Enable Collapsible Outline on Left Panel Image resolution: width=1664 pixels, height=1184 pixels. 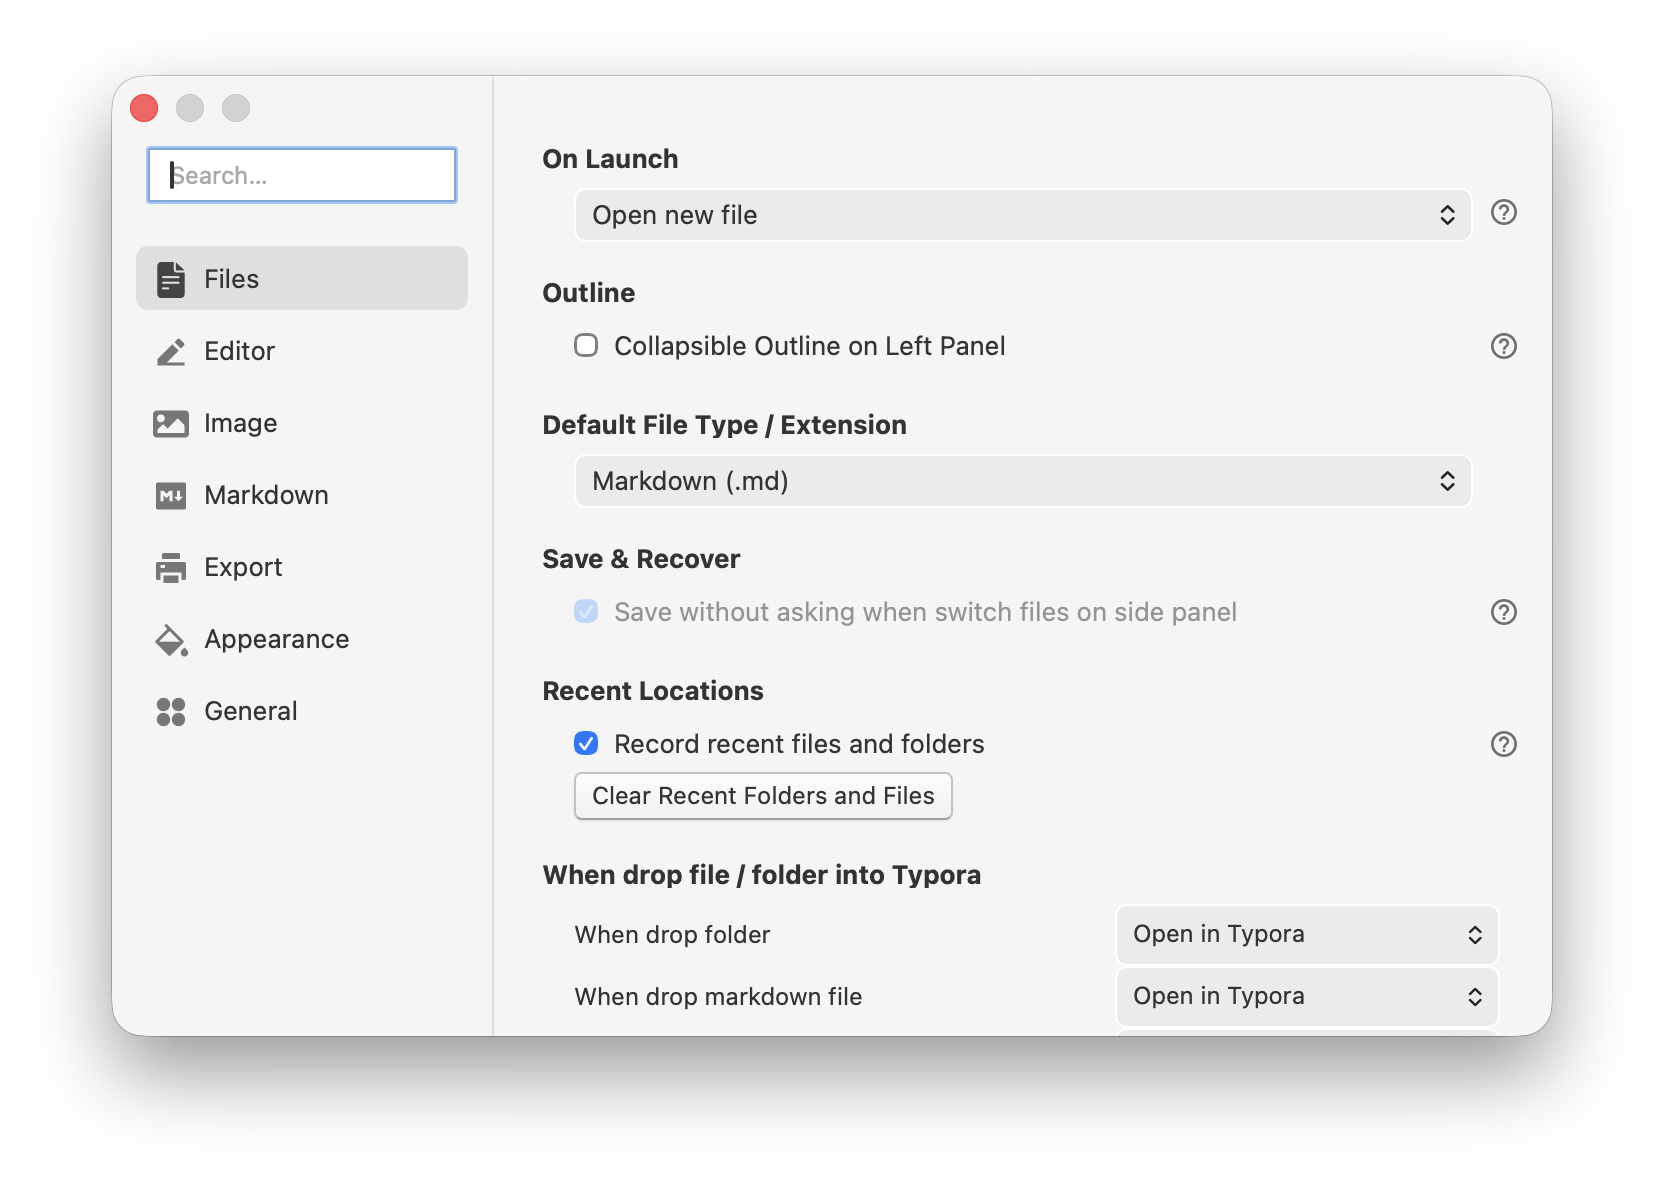click(x=586, y=345)
